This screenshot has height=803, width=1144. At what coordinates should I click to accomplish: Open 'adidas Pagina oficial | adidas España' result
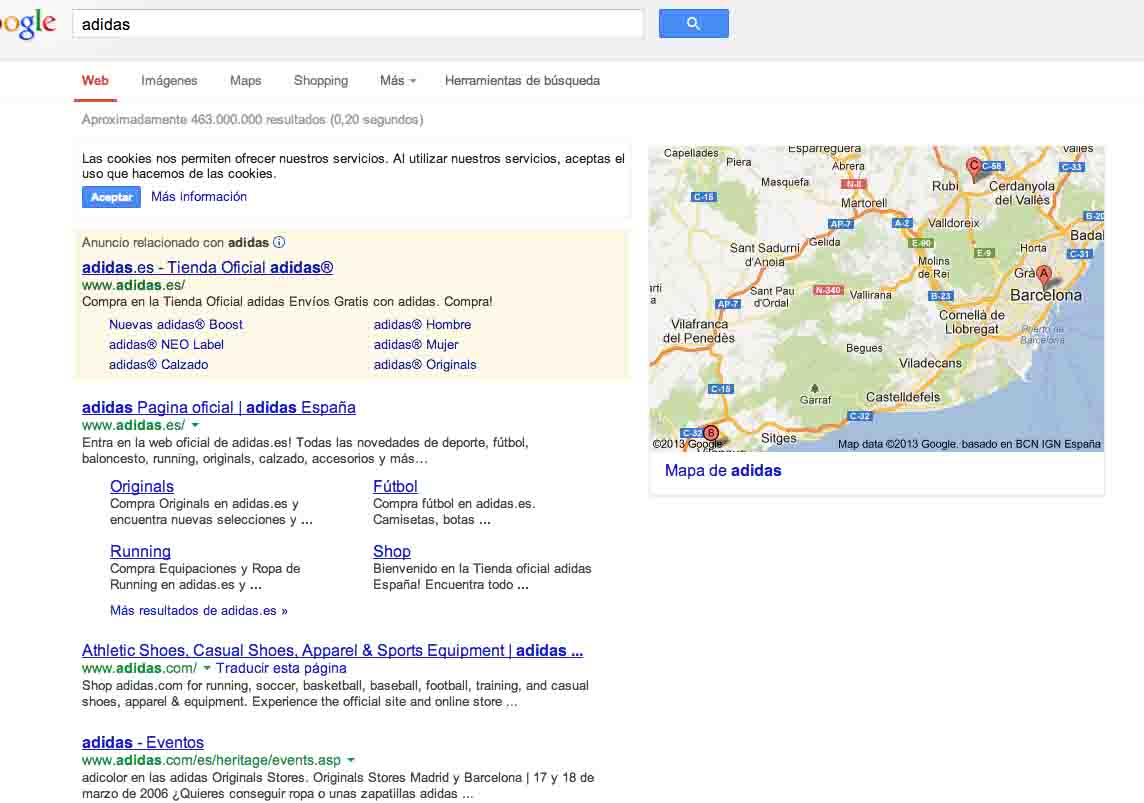[x=219, y=407]
